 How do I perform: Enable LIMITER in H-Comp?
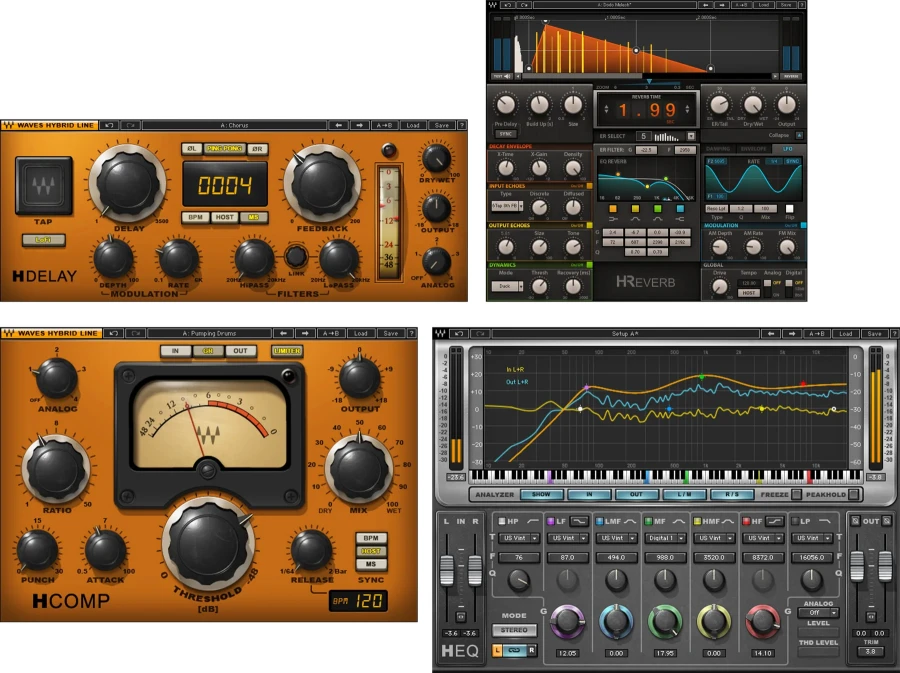click(x=287, y=351)
